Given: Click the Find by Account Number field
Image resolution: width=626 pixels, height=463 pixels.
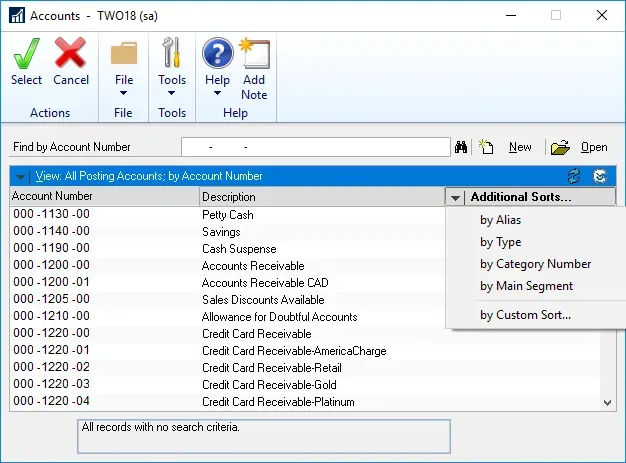Looking at the screenshot, I should [x=315, y=147].
